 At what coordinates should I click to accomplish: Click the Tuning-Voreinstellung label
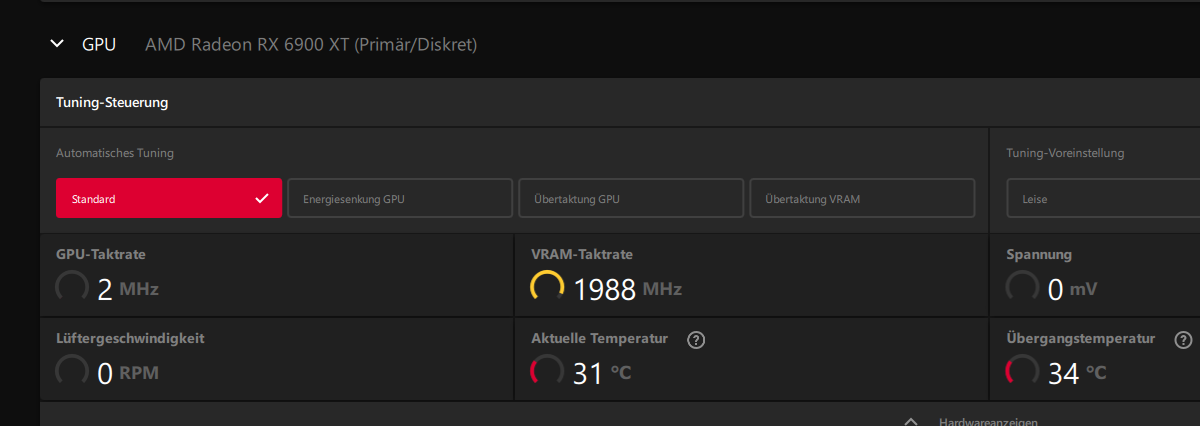[x=1065, y=153]
